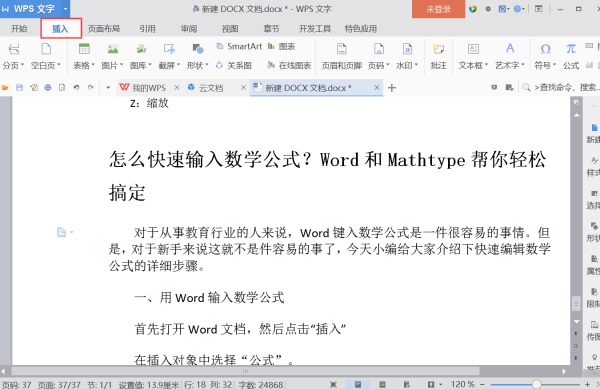
Task: Click the zoom slider handle
Action: 536,384
